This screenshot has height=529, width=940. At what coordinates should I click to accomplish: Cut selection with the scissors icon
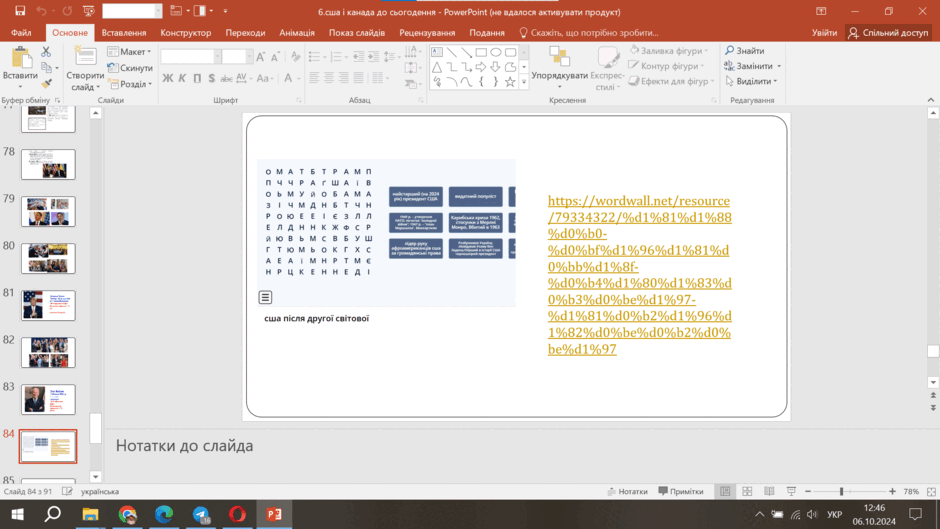tap(46, 52)
